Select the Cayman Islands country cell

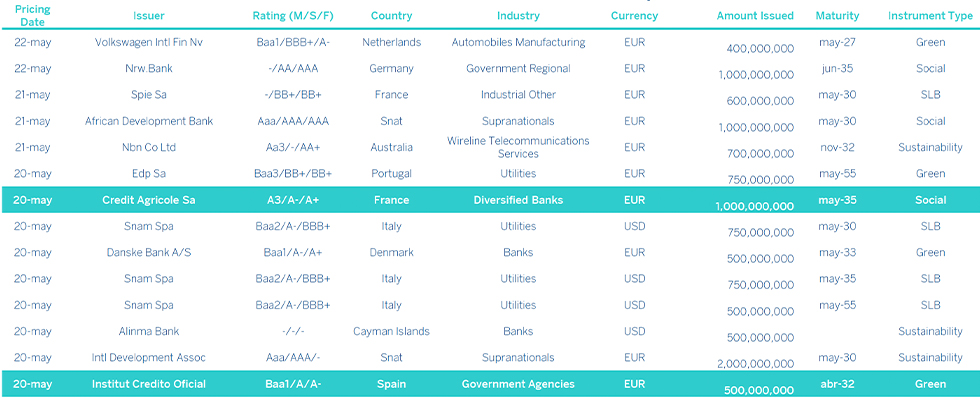tap(391, 331)
